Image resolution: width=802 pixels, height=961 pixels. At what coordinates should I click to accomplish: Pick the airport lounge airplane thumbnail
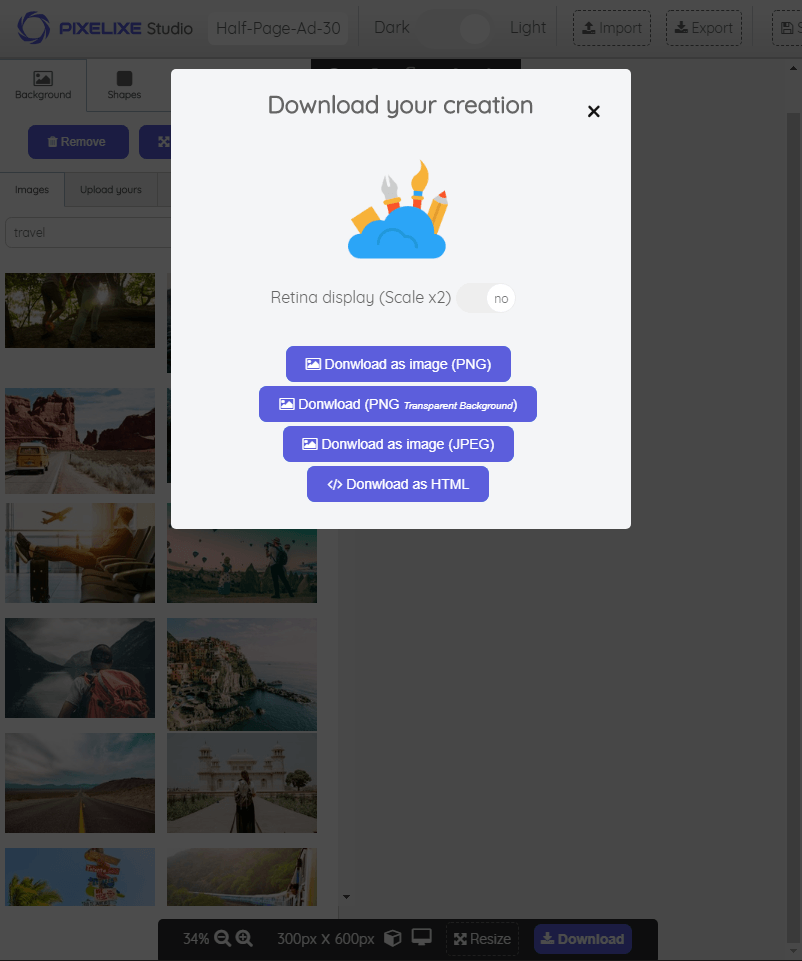pos(80,553)
